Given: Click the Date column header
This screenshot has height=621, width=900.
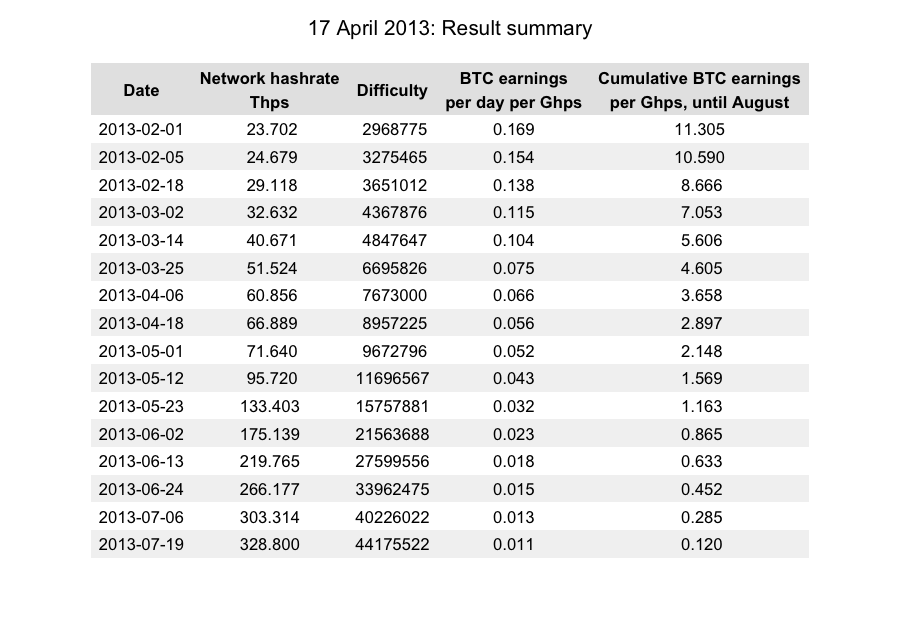Looking at the screenshot, I should (141, 90).
